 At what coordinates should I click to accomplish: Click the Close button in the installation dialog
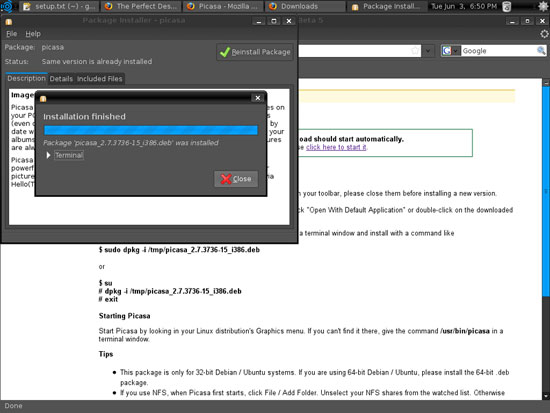click(x=236, y=179)
